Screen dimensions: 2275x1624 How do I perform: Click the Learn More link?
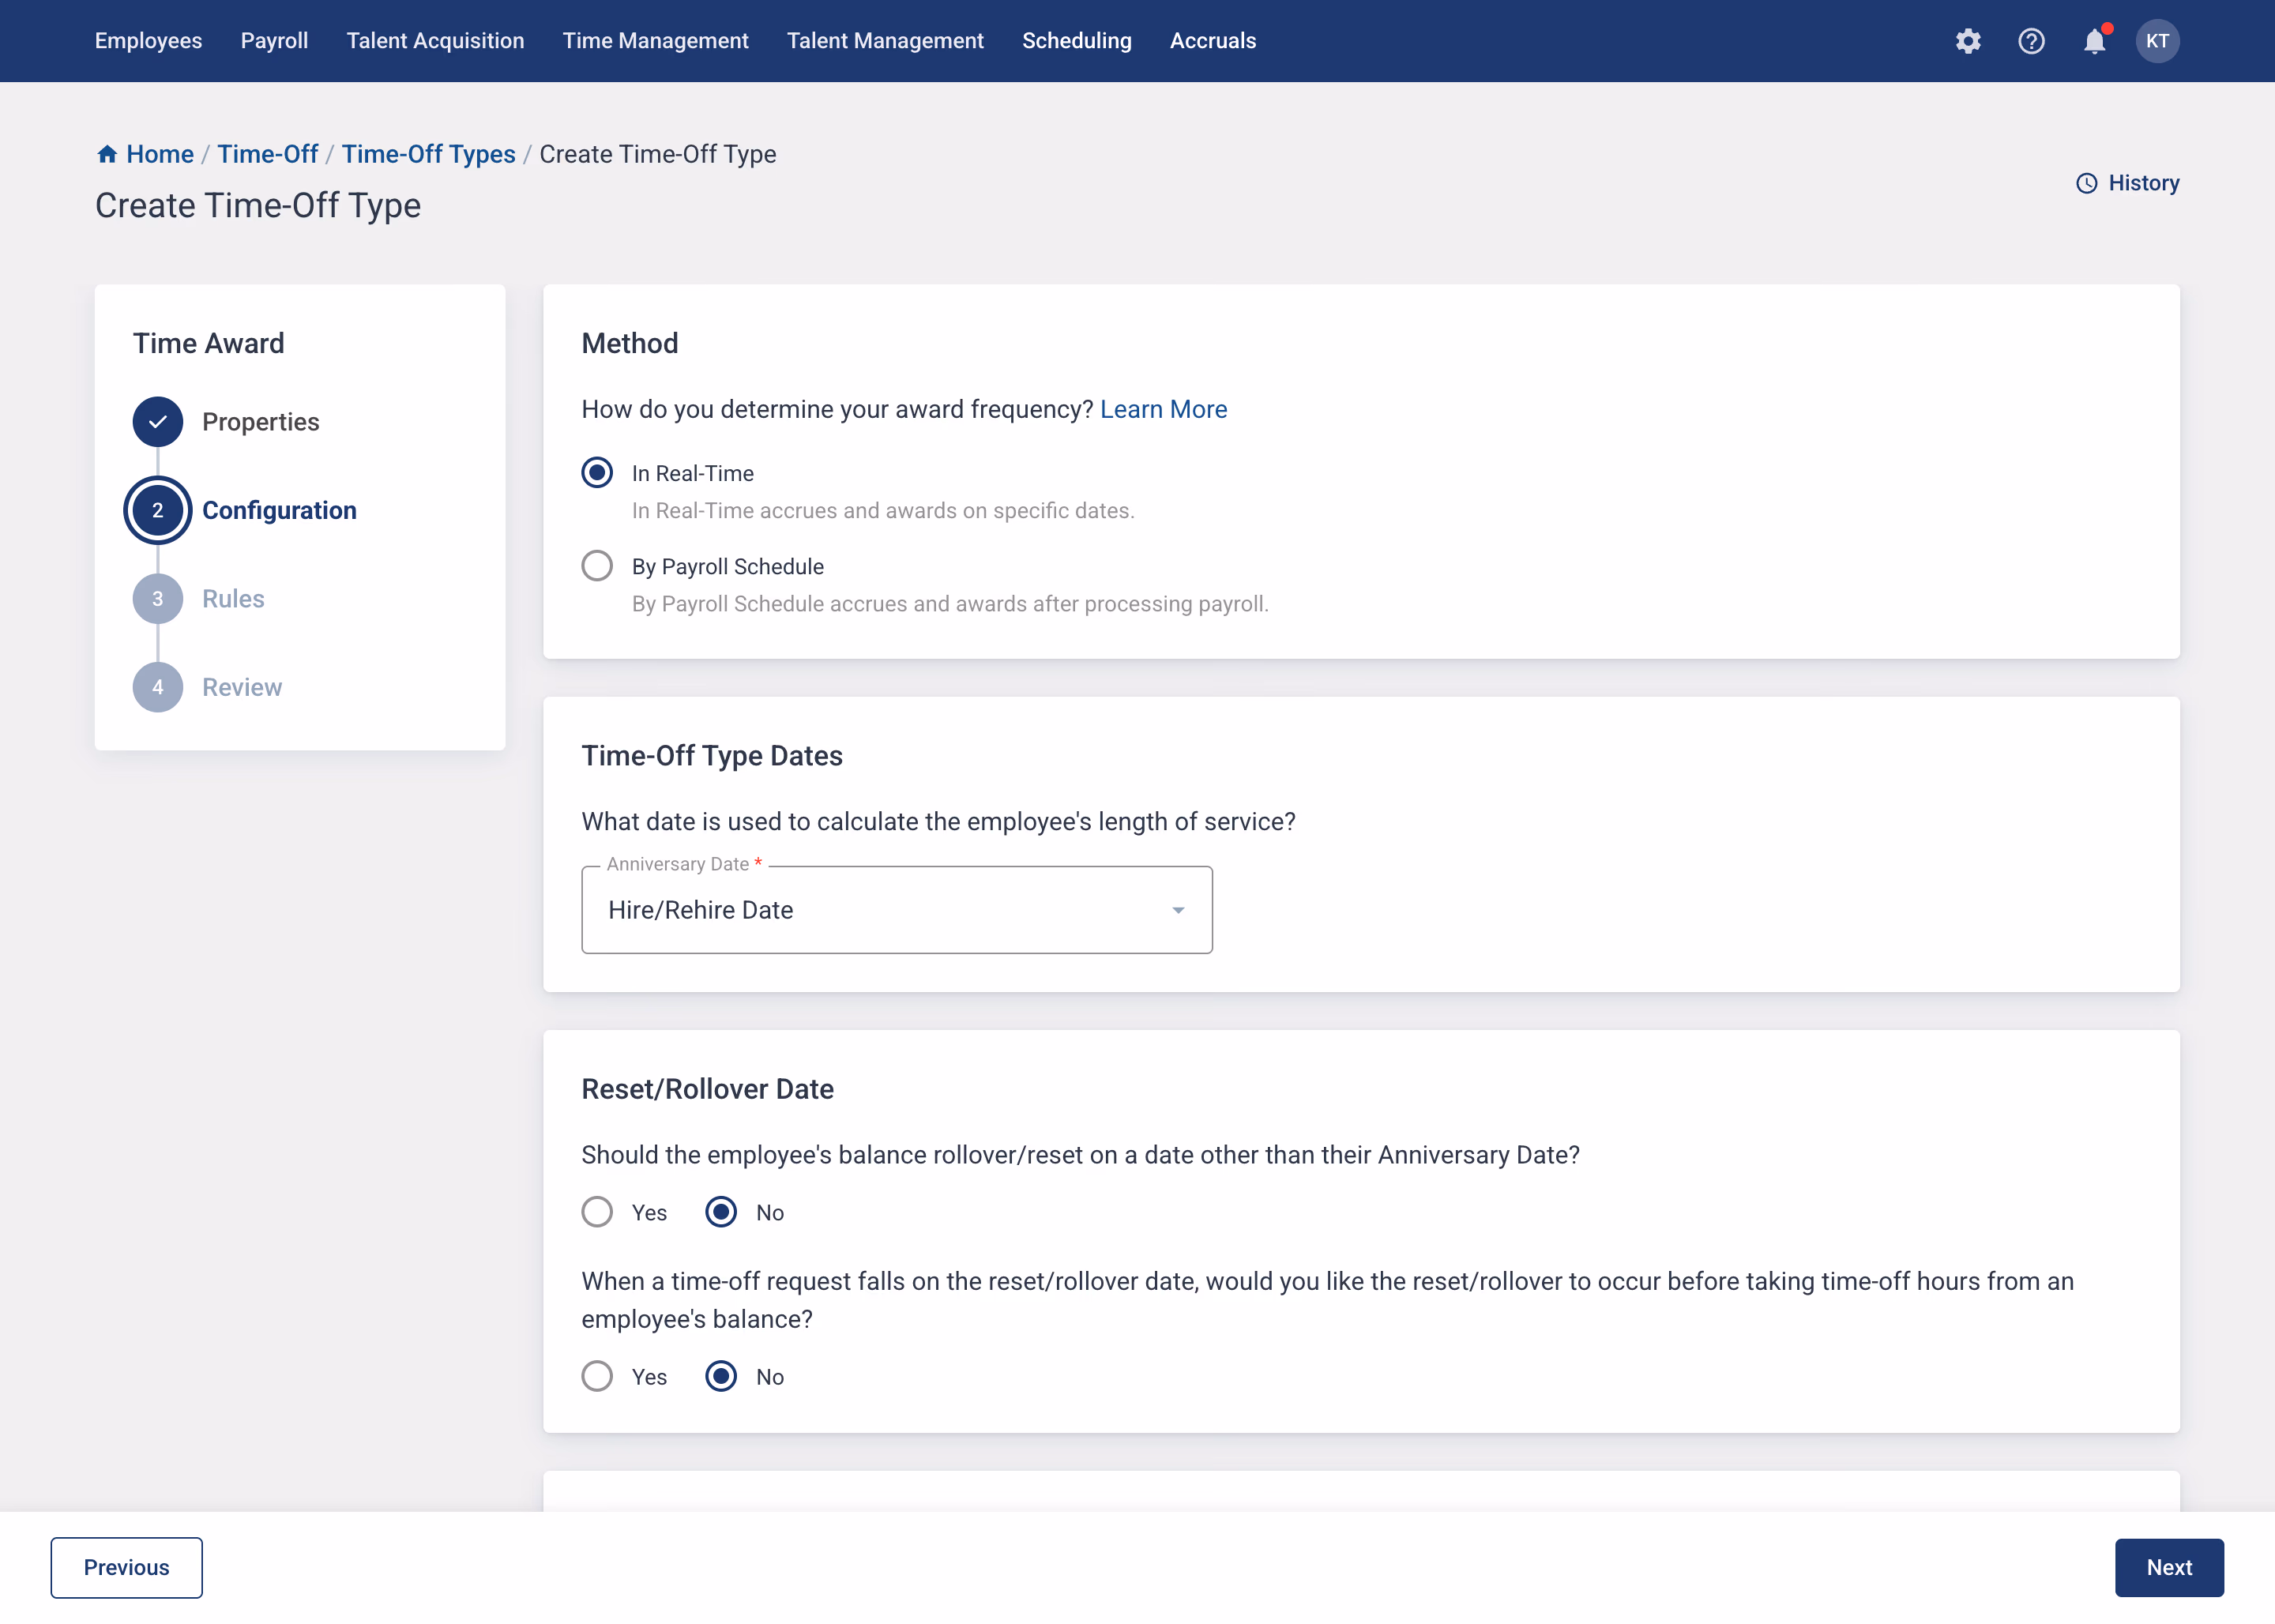click(x=1163, y=409)
